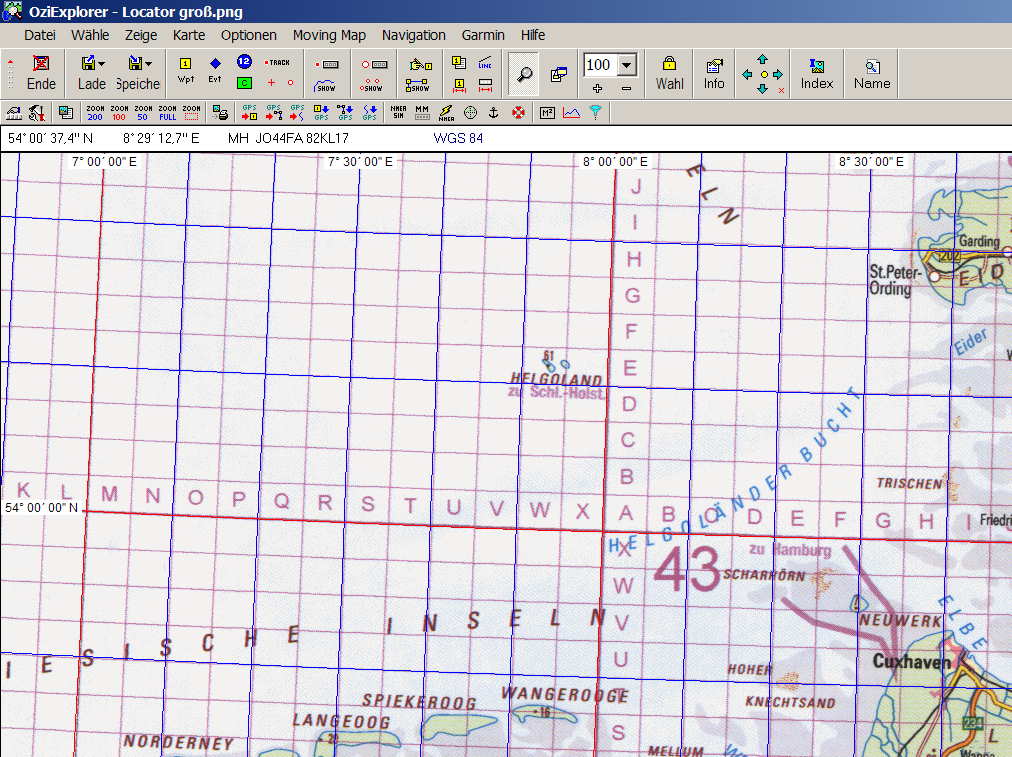The width and height of the screenshot is (1012, 757).
Task: Toggle the NMEA SIM simulator icon
Action: [398, 113]
